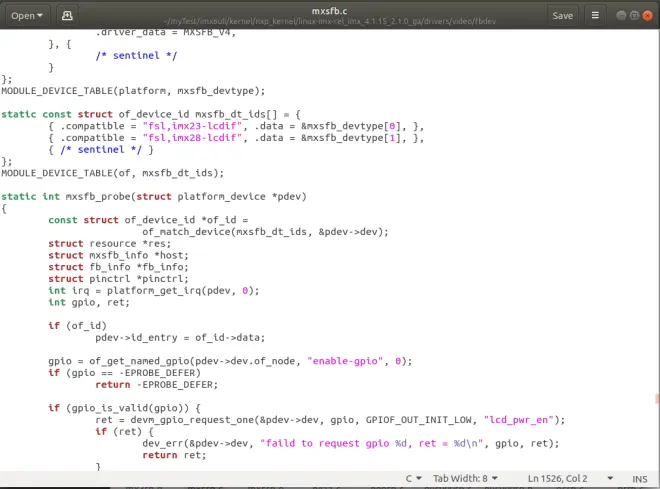Click on "return -EPROBE_DEFER;" line
The width and height of the screenshot is (660, 489).
pos(157,385)
